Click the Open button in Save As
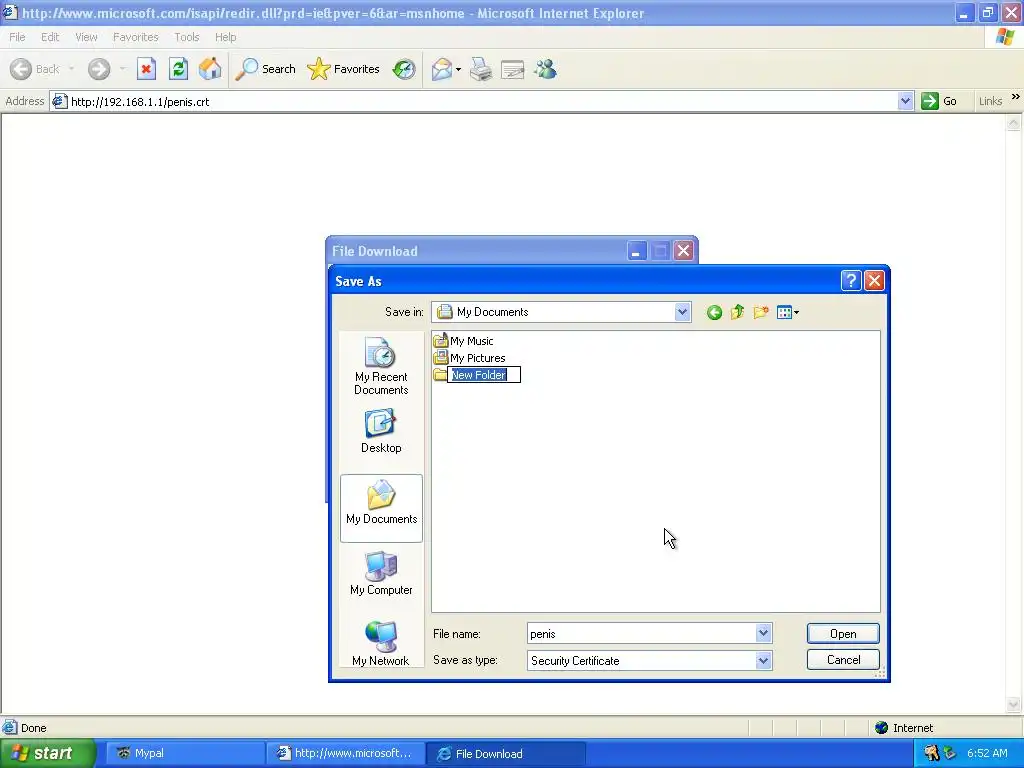This screenshot has width=1024, height=768. pyautogui.click(x=843, y=633)
